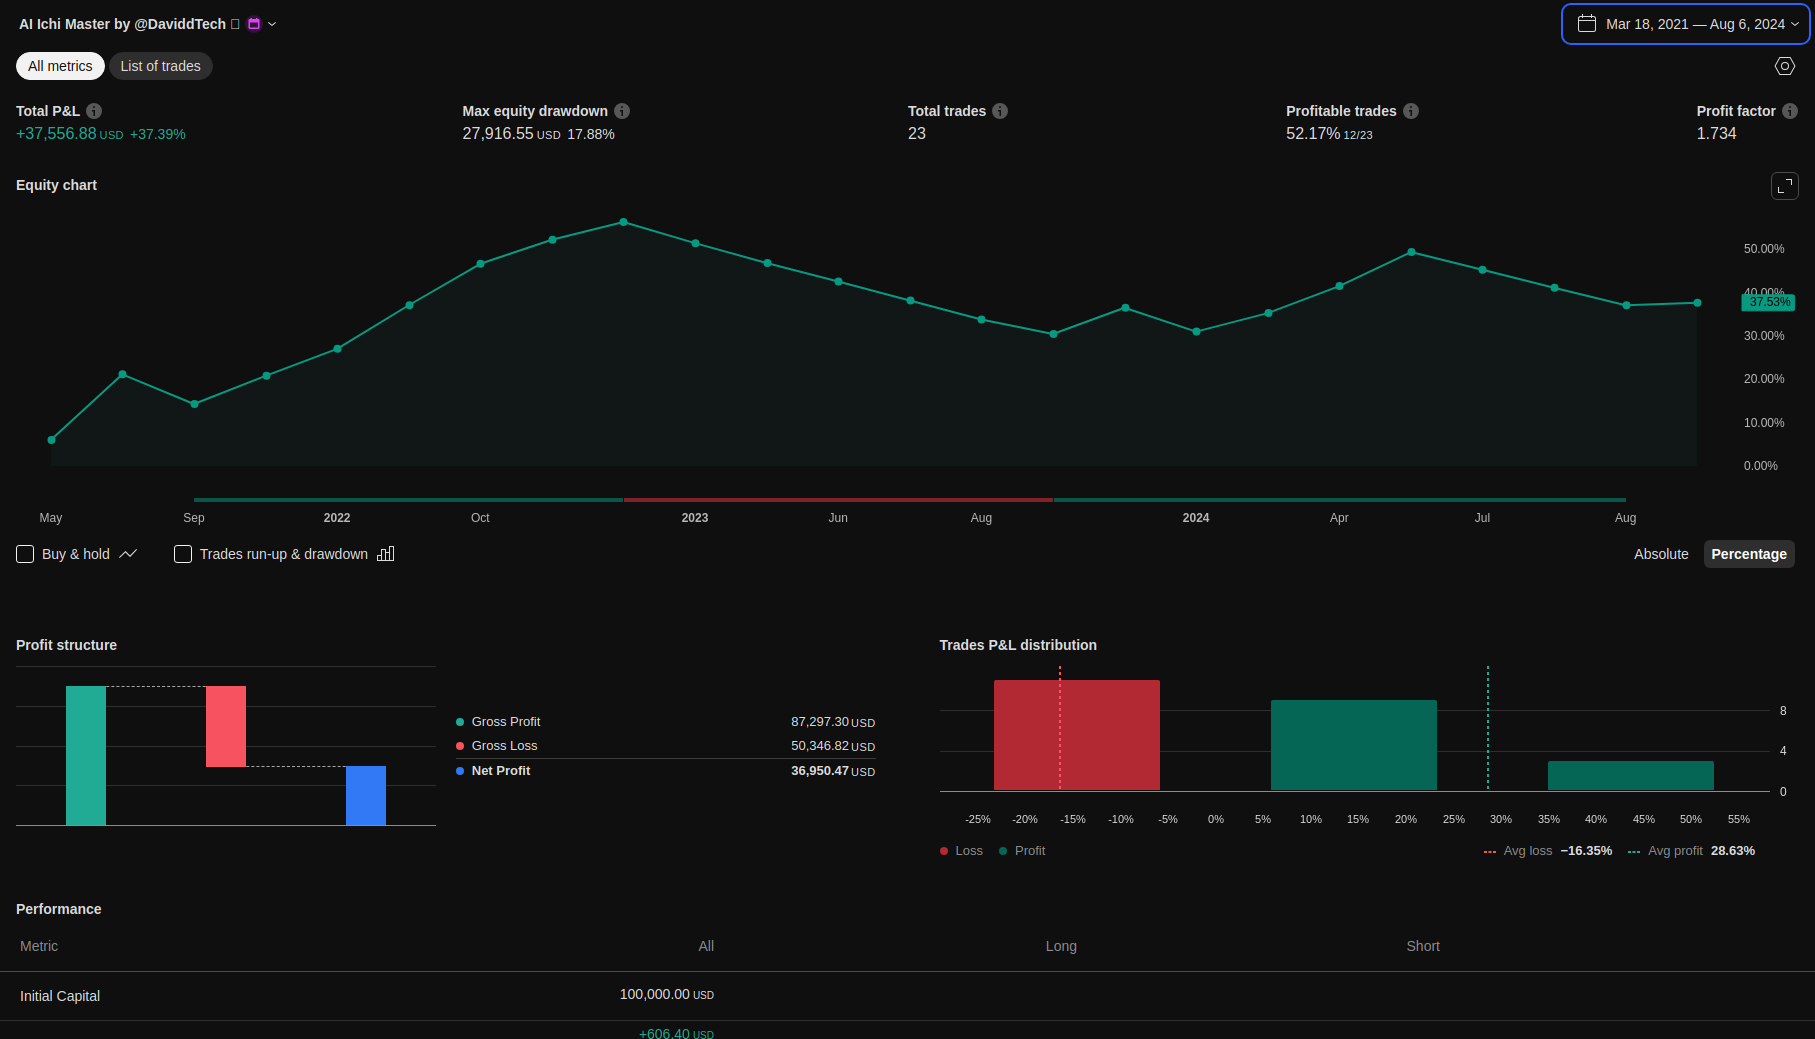Switch to the List of trades tab
1815x1039 pixels.
[x=160, y=66]
